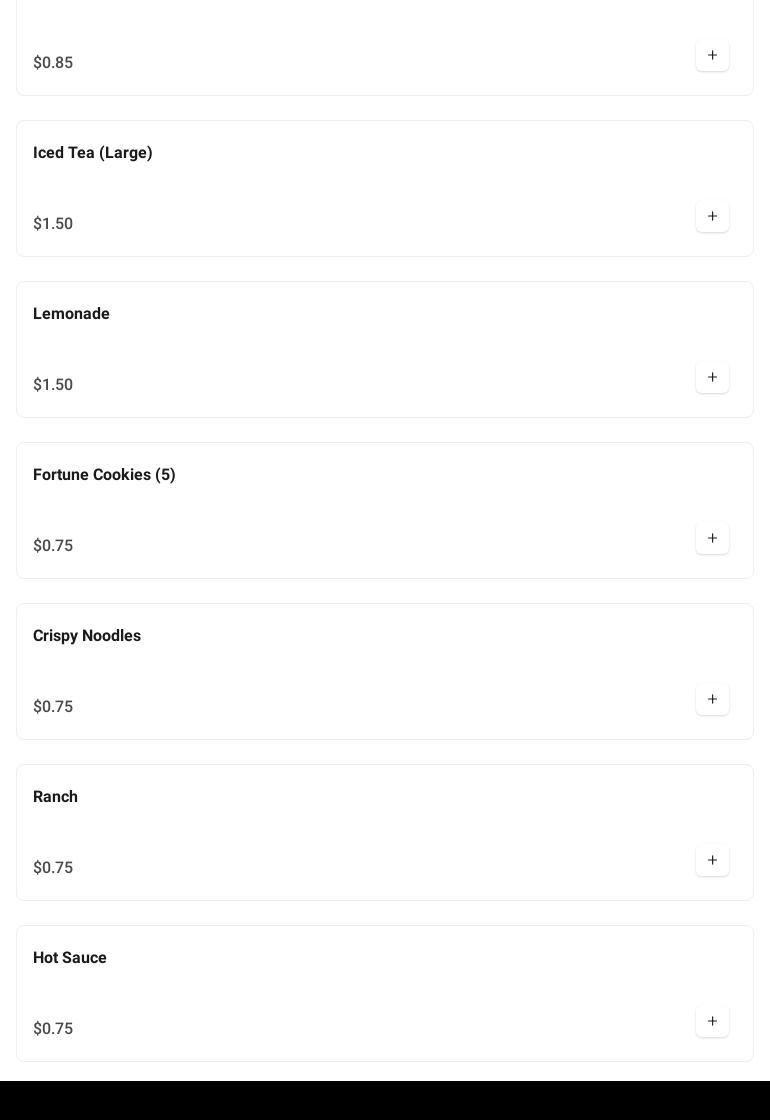The width and height of the screenshot is (770, 1120).
Task: Click Fortune Cookies' $0.75 price
Action: coord(53,546)
